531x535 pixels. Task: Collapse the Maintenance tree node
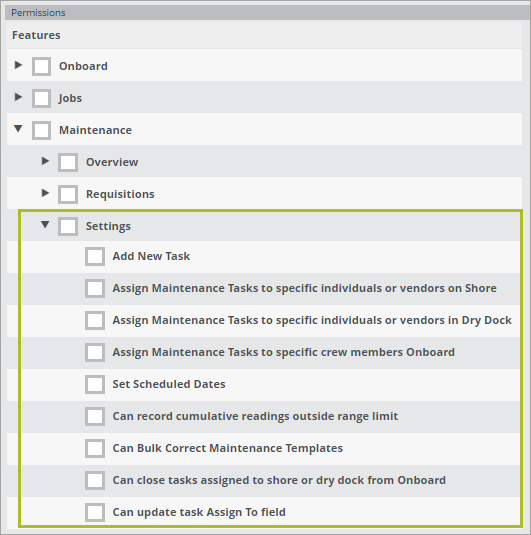coord(18,129)
